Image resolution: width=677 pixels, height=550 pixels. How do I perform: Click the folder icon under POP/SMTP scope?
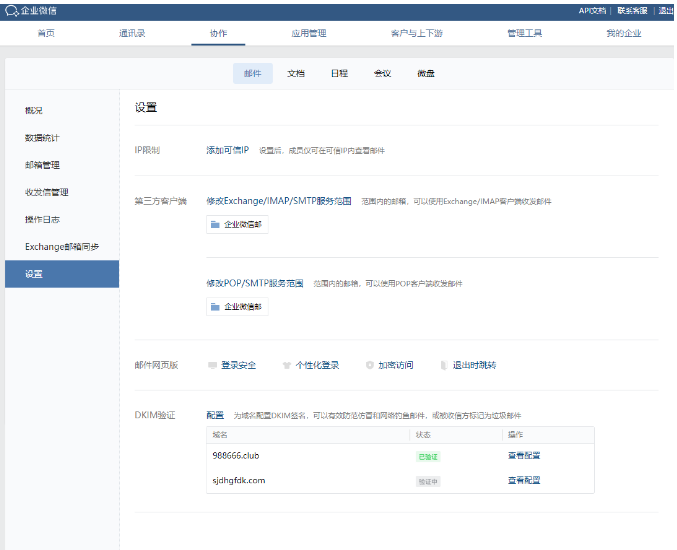pyautogui.click(x=215, y=306)
